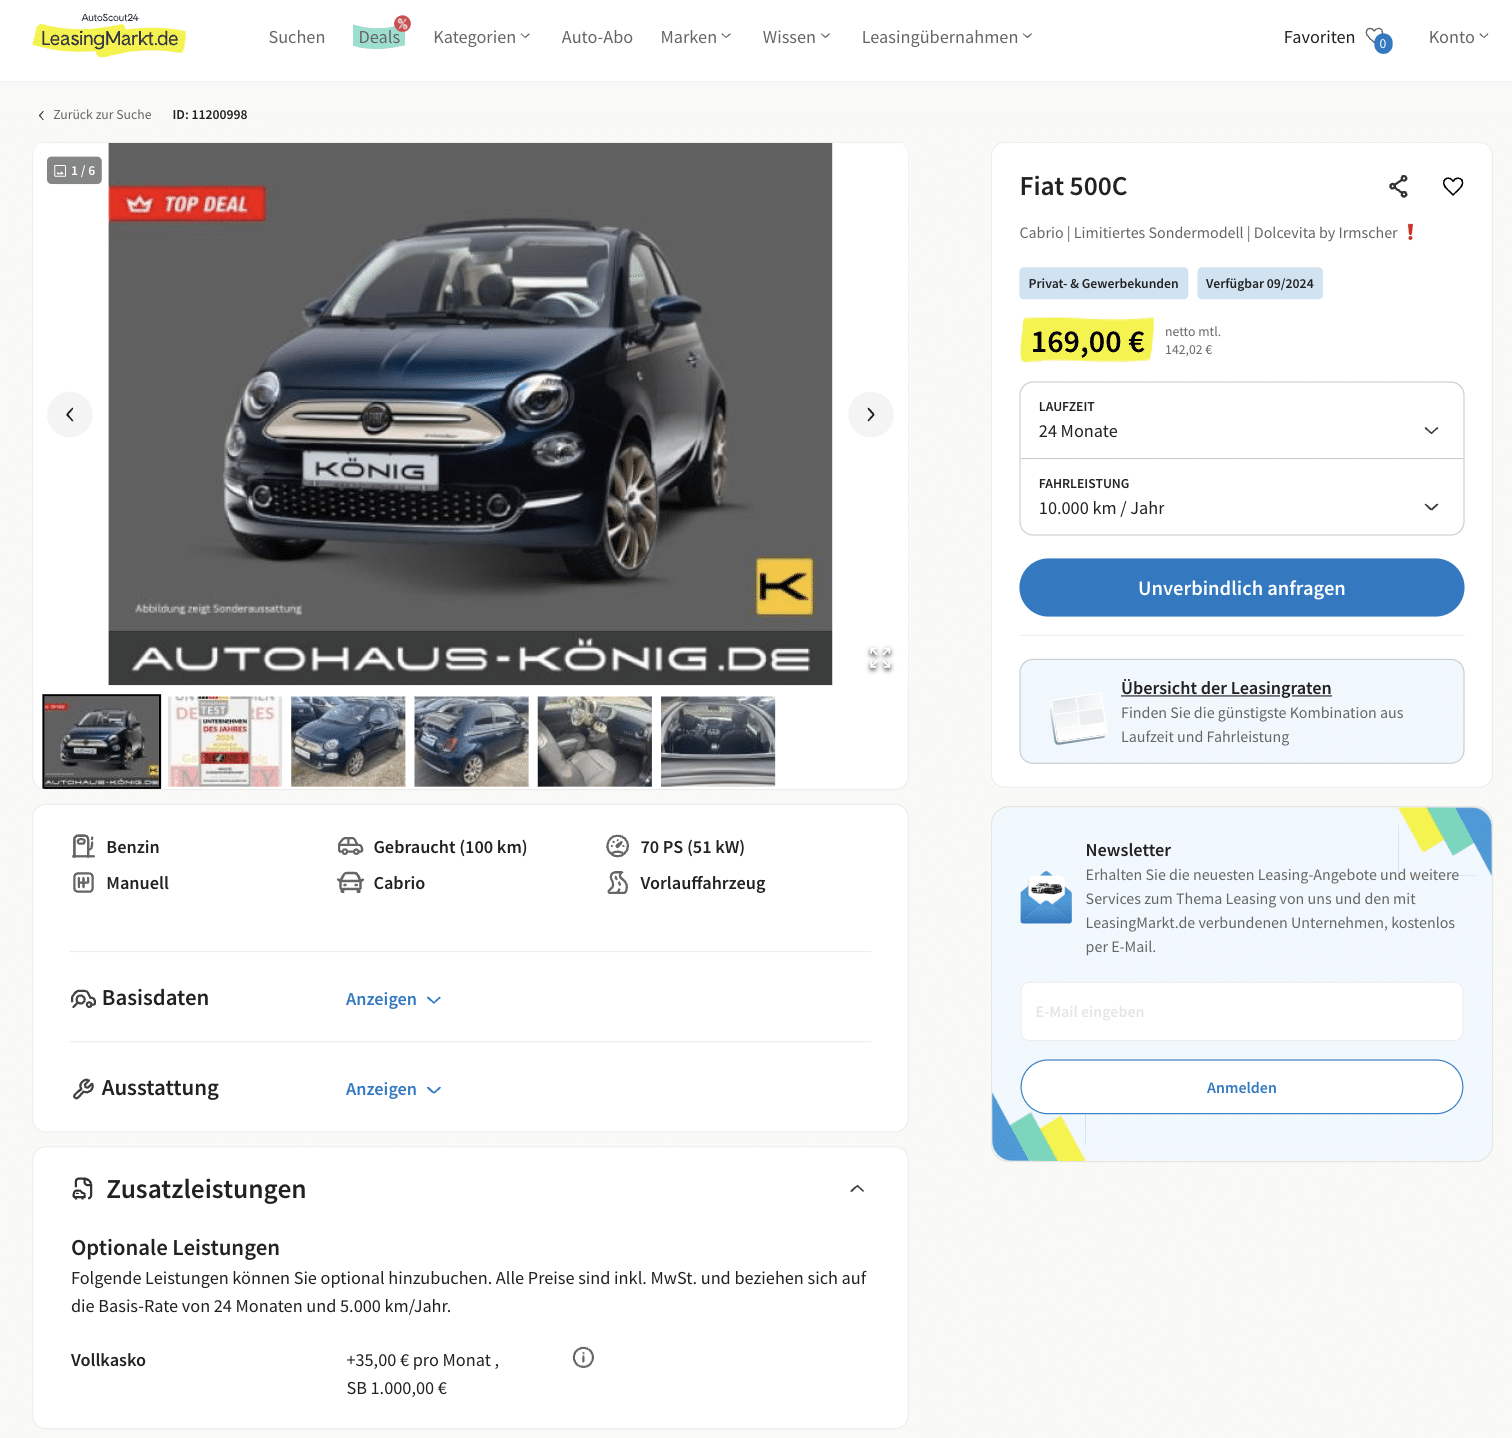Click the image counter 1/6 badge
Image resolution: width=1512 pixels, height=1438 pixels.
click(x=75, y=171)
